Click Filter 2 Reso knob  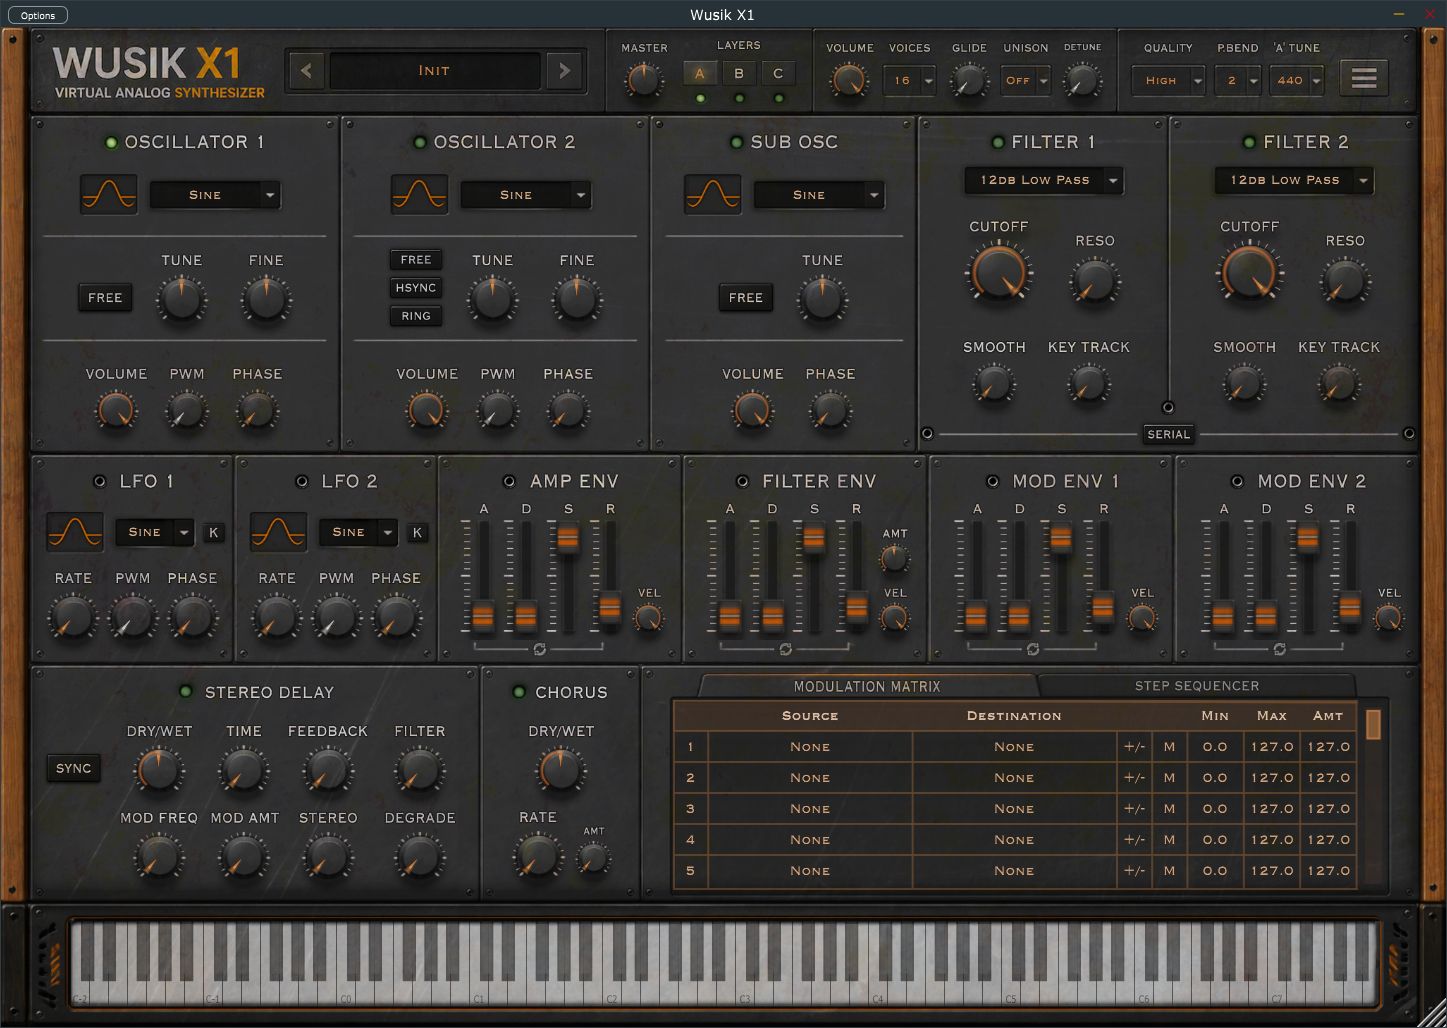(1345, 280)
